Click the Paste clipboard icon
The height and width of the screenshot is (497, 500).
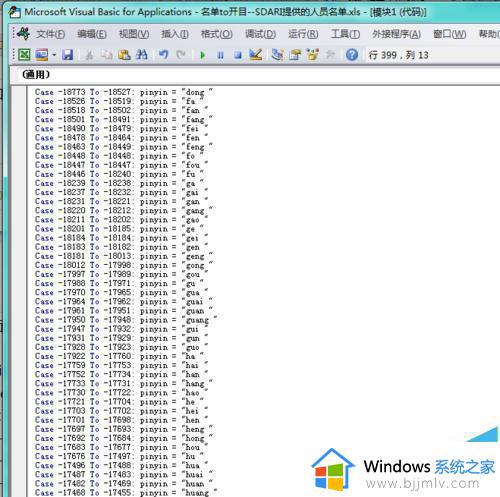coord(124,55)
